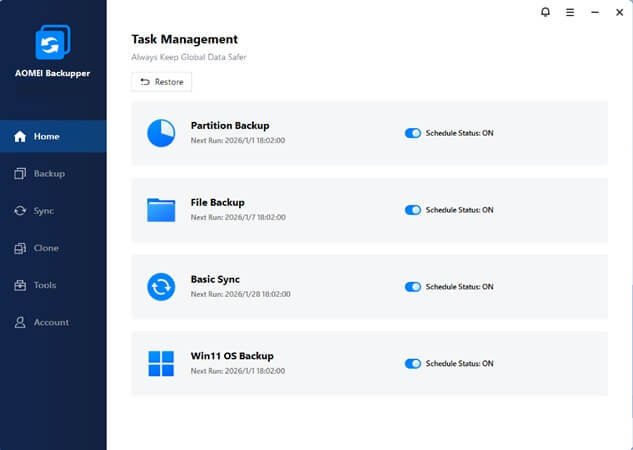Select the Win11 OS Backup task title

232,356
